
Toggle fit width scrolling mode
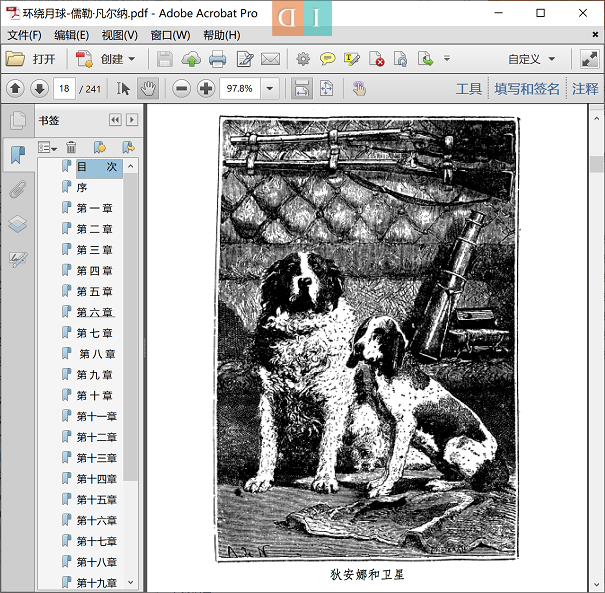point(302,89)
